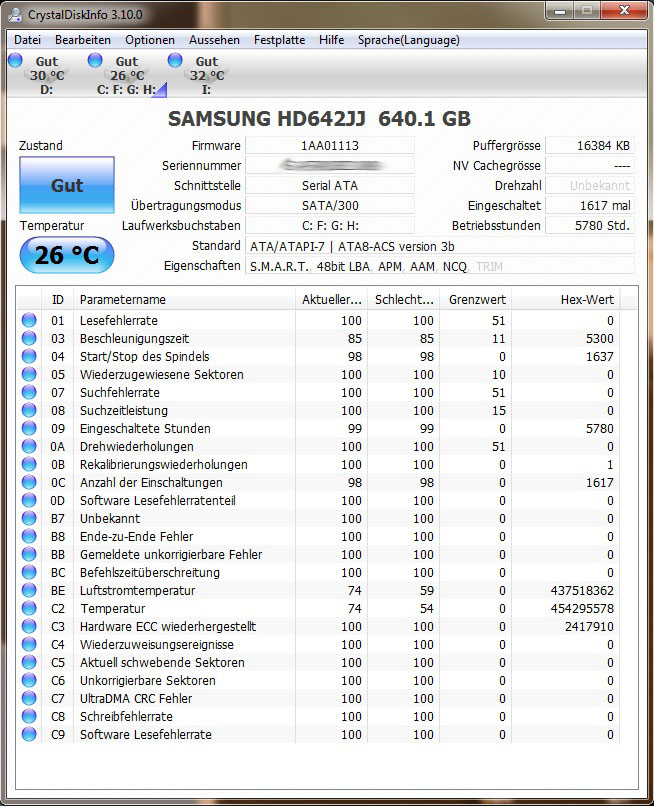The height and width of the screenshot is (806, 654).
Task: Click the Eingeschaltet field 1617 mal
Action: (x=590, y=206)
